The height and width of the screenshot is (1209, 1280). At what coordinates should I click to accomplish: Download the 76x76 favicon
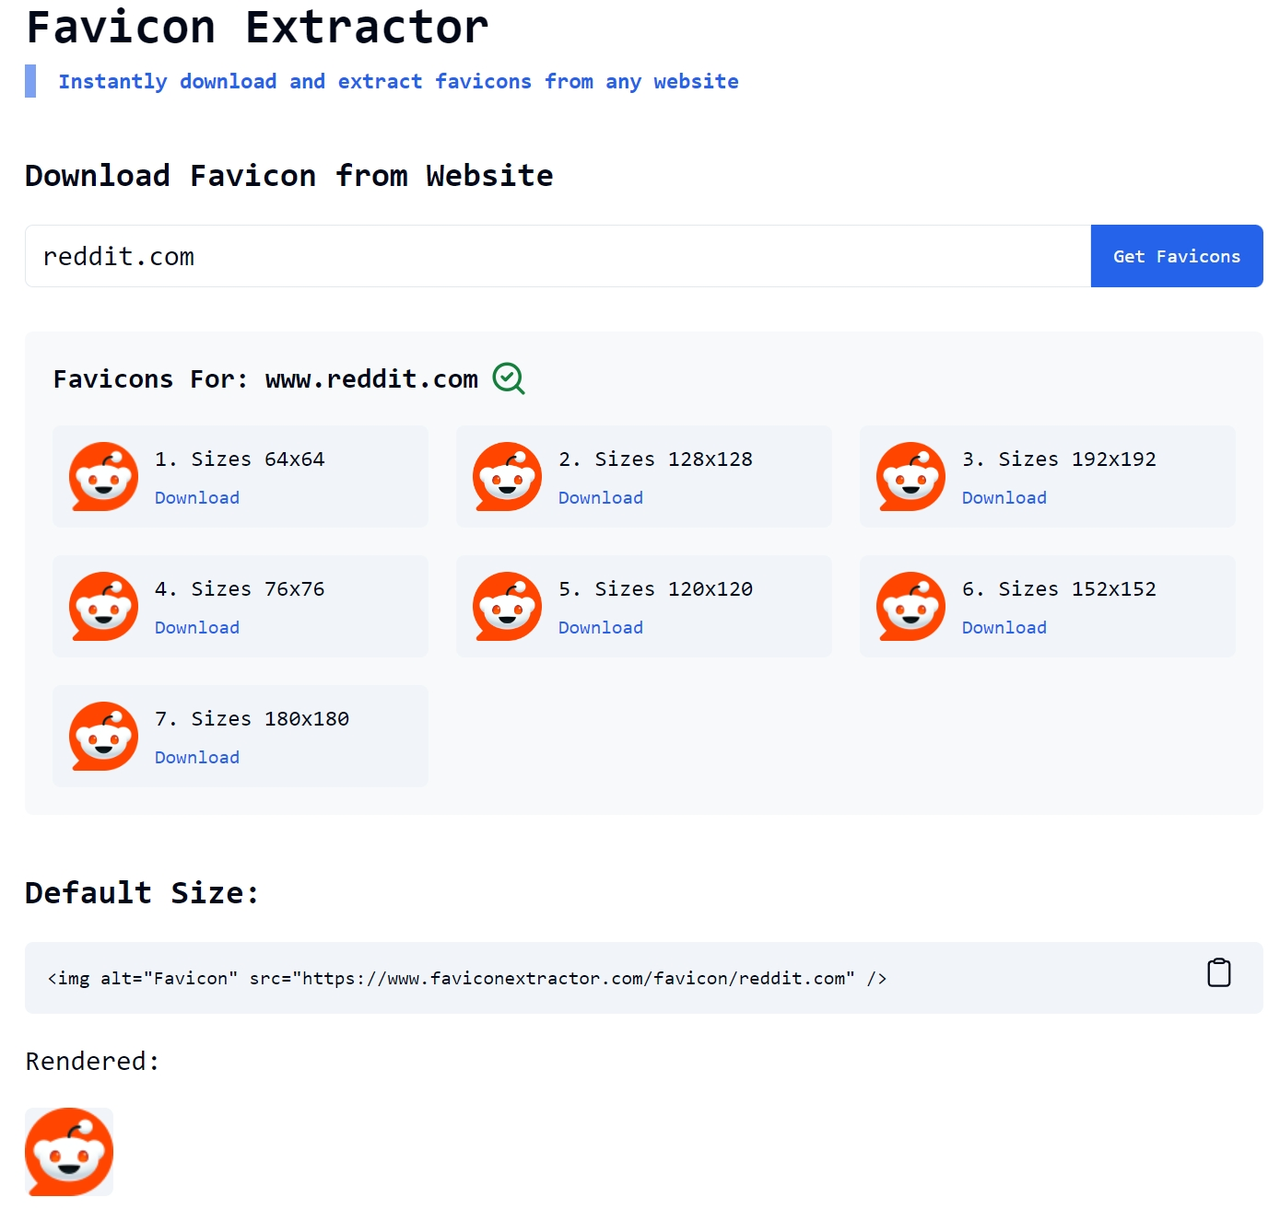196,627
